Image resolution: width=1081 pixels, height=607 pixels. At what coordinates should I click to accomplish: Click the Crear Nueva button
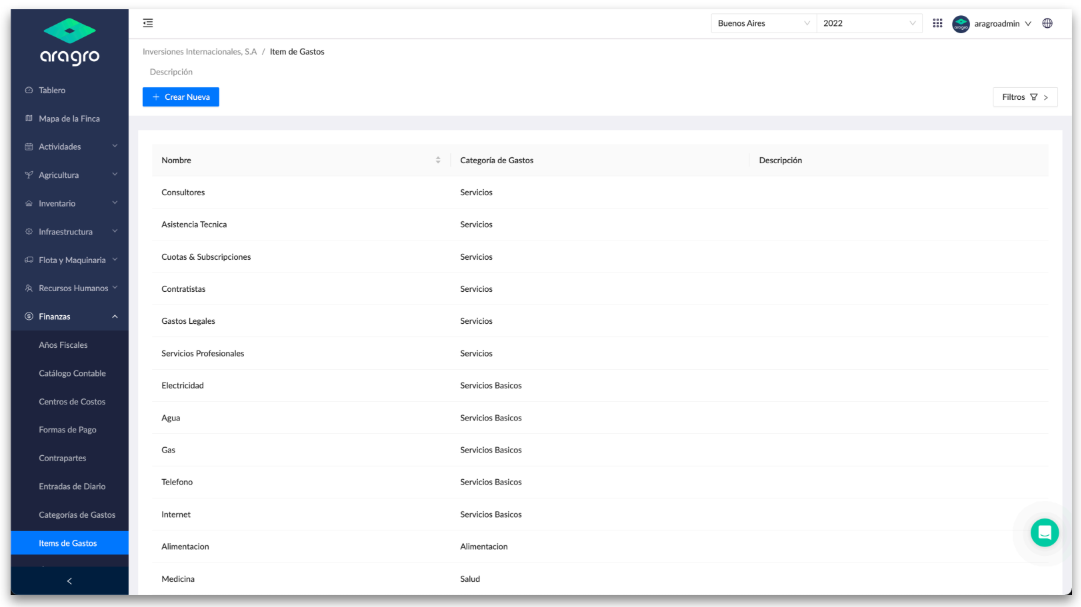(x=181, y=97)
